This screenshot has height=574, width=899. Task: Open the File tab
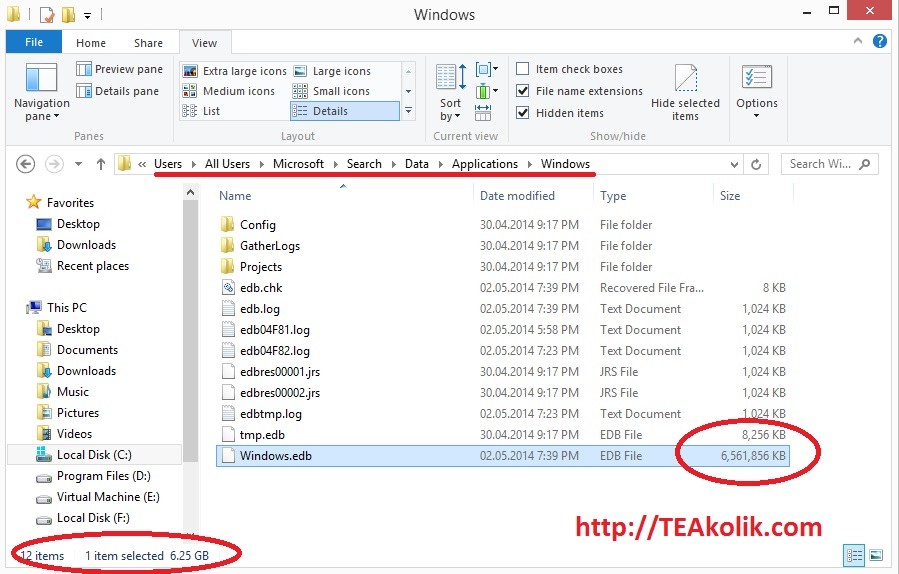34,42
